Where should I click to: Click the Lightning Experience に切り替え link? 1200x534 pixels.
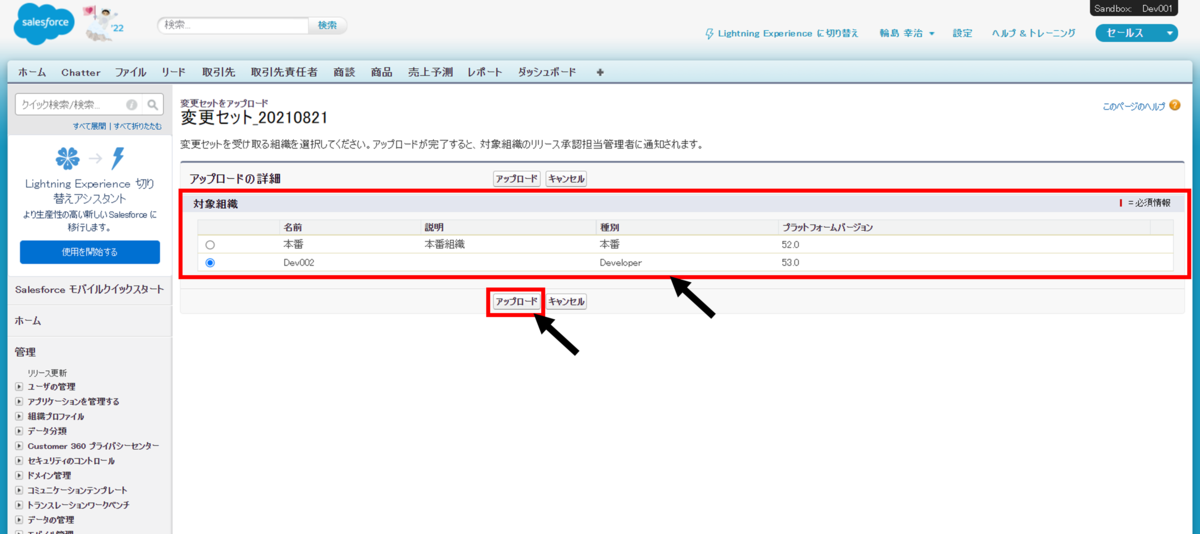(781, 33)
